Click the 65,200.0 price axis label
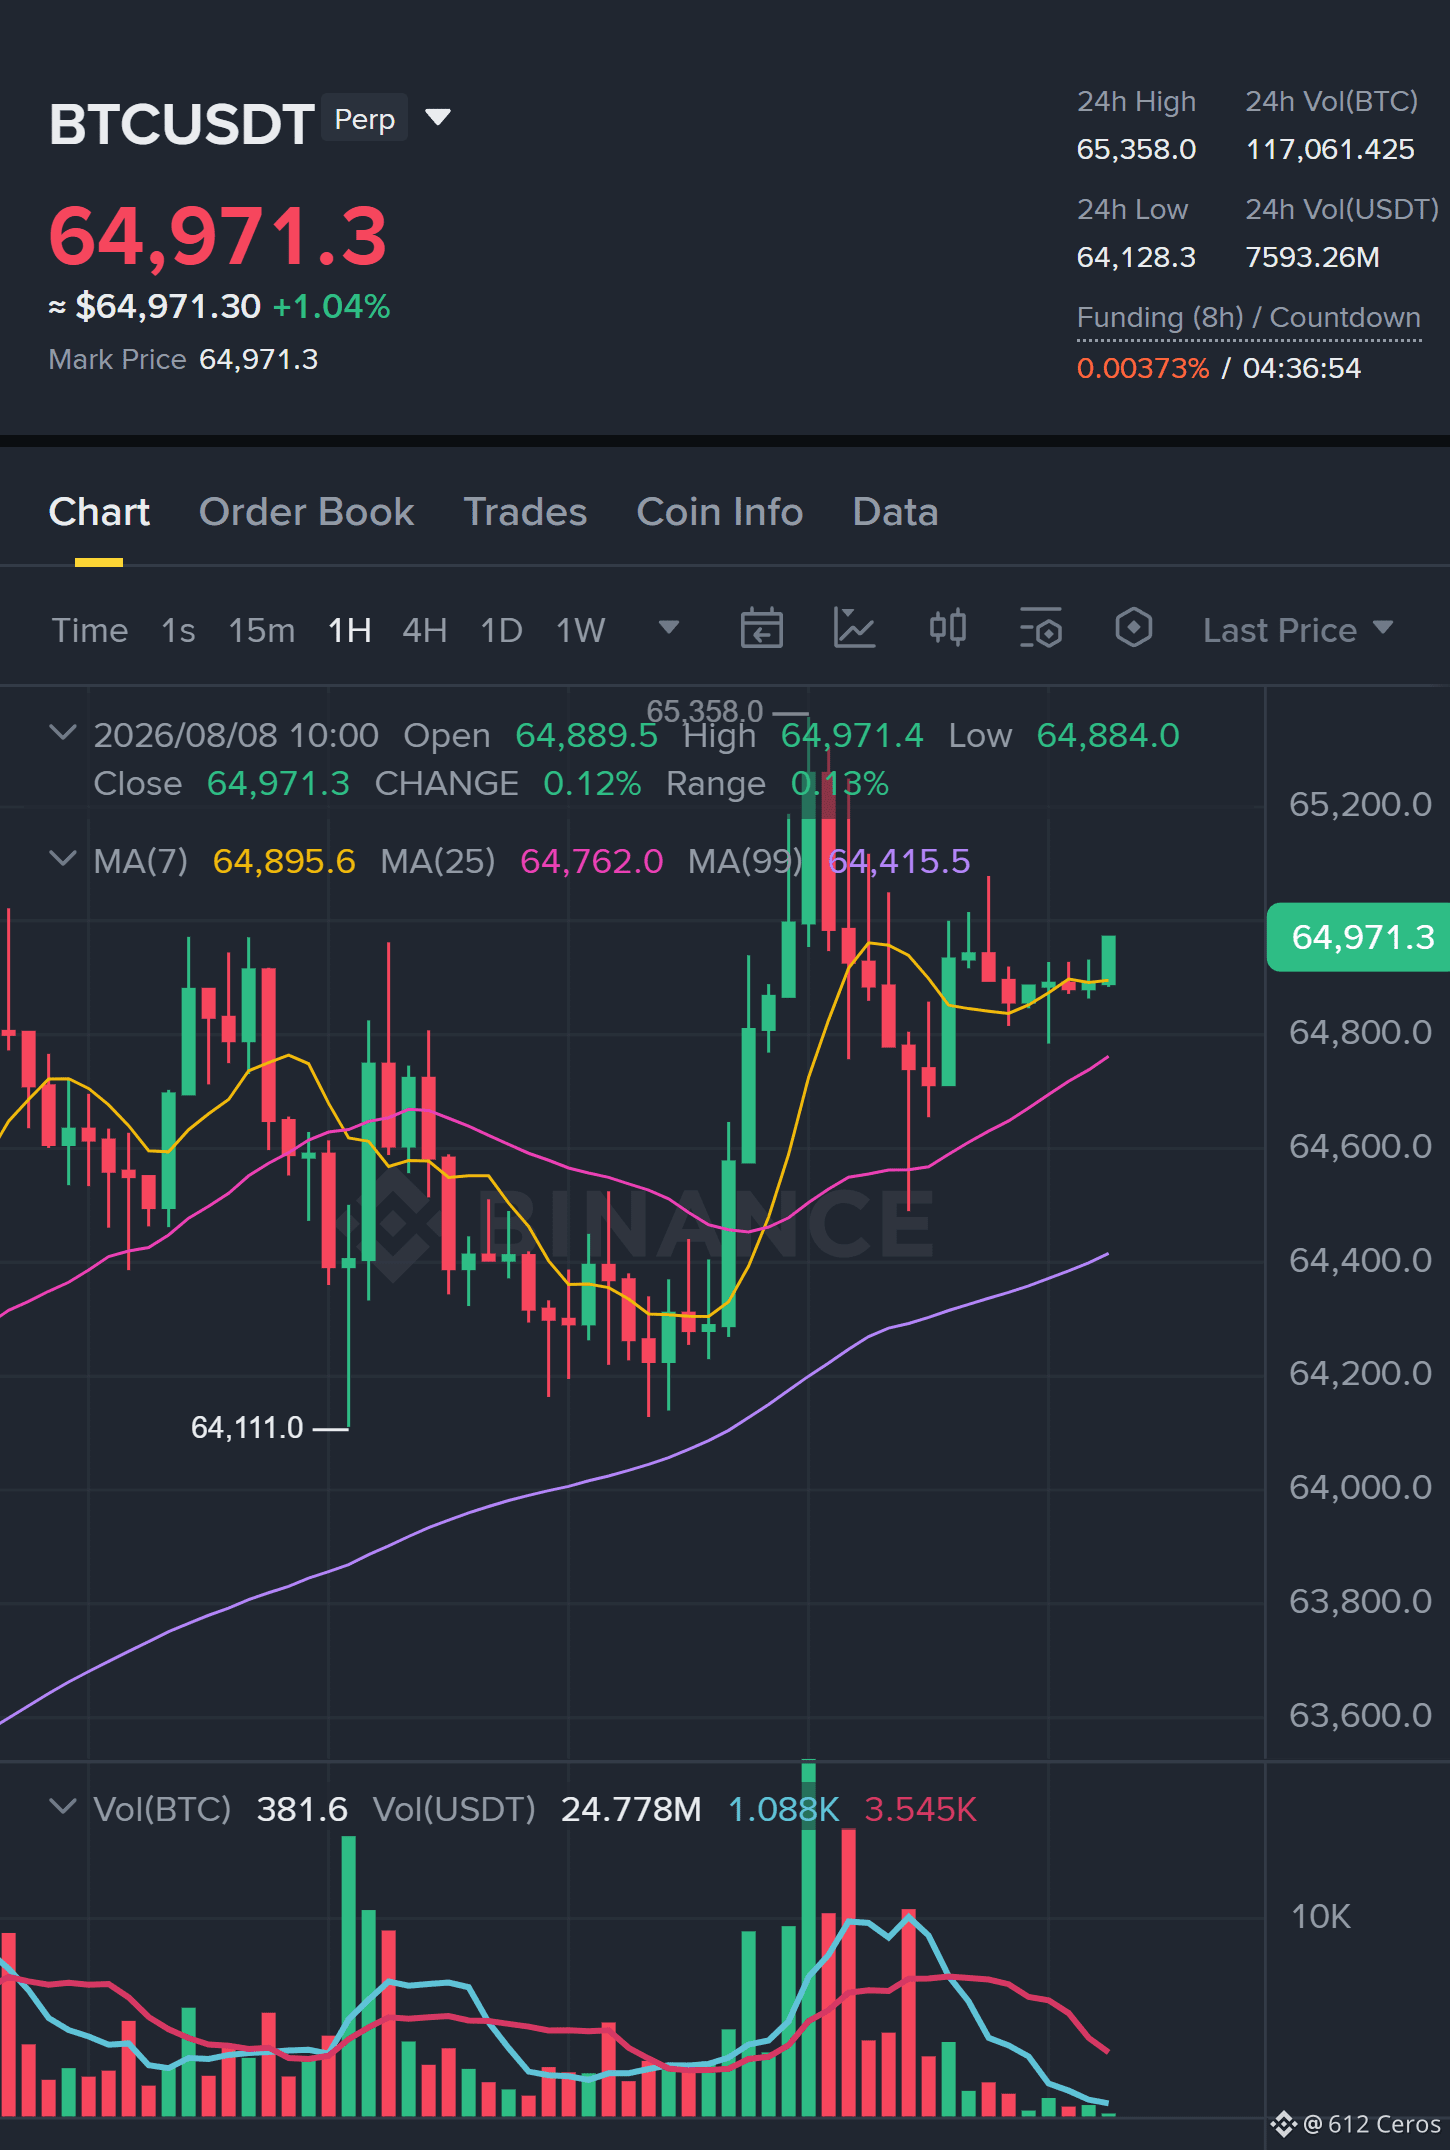The height and width of the screenshot is (2150, 1450). pyautogui.click(x=1360, y=804)
